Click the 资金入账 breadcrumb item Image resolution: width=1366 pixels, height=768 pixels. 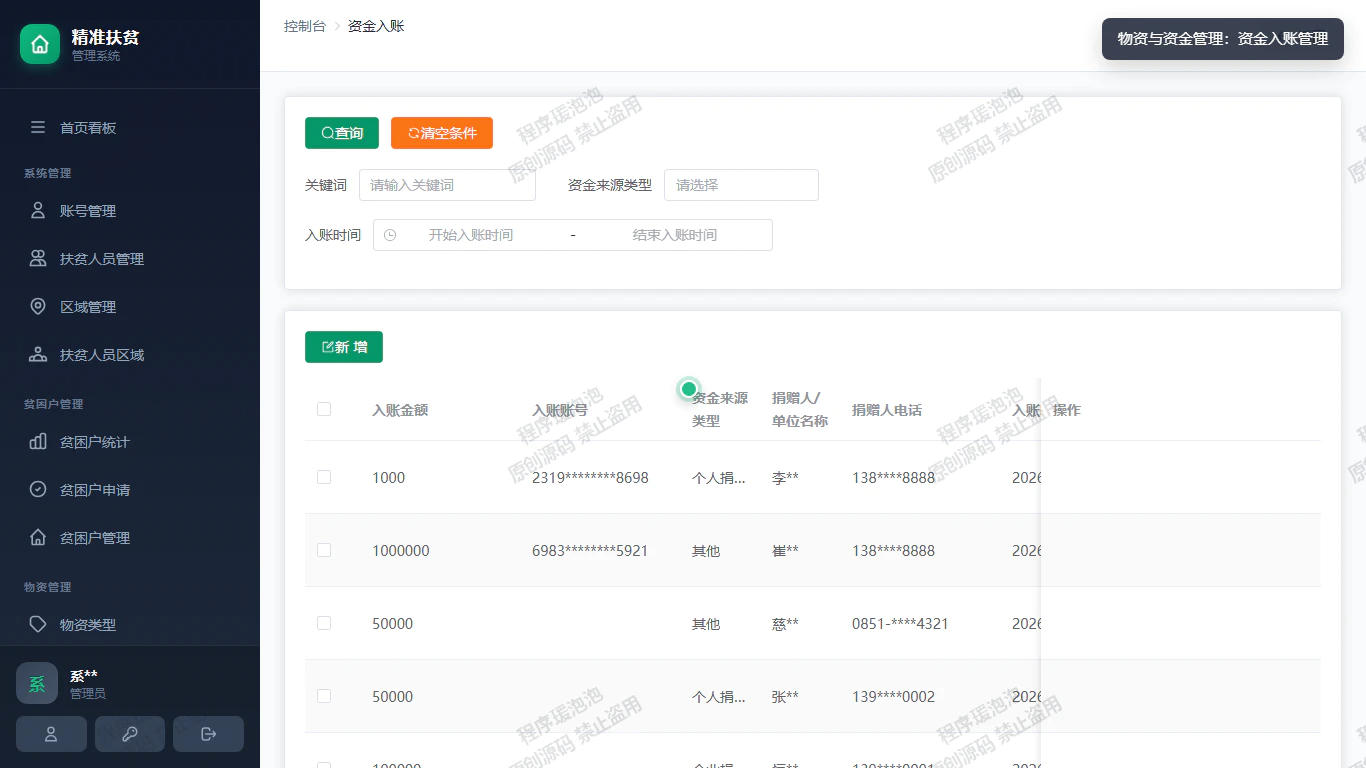tap(376, 26)
